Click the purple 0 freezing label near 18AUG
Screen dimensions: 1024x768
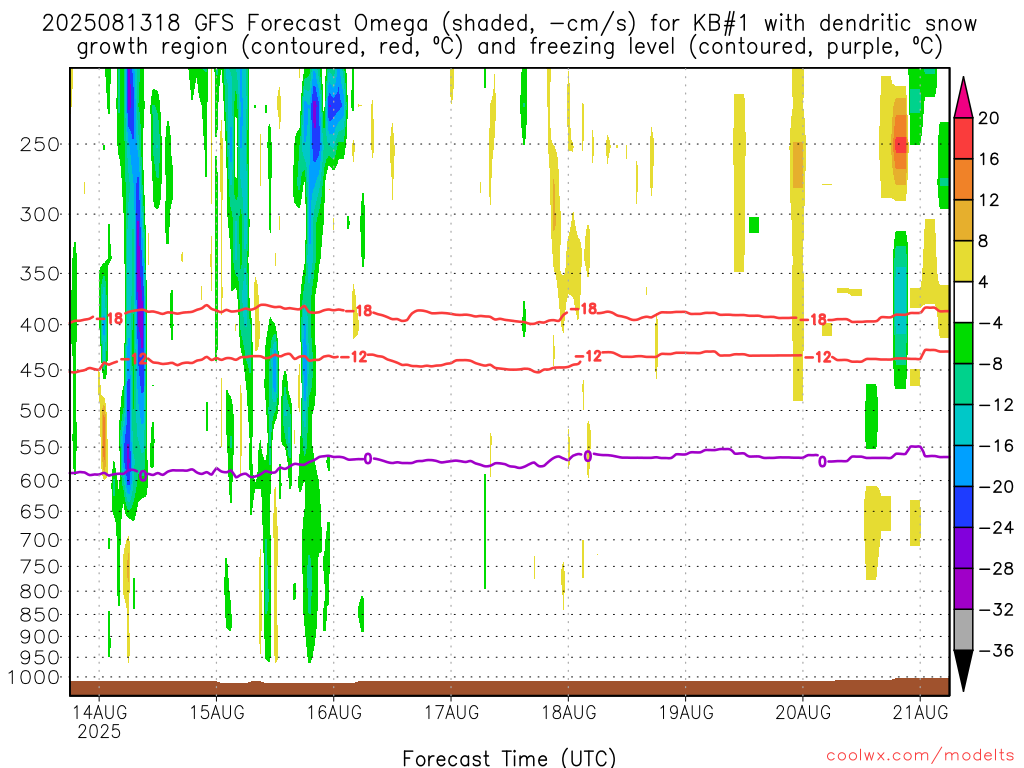tap(588, 456)
